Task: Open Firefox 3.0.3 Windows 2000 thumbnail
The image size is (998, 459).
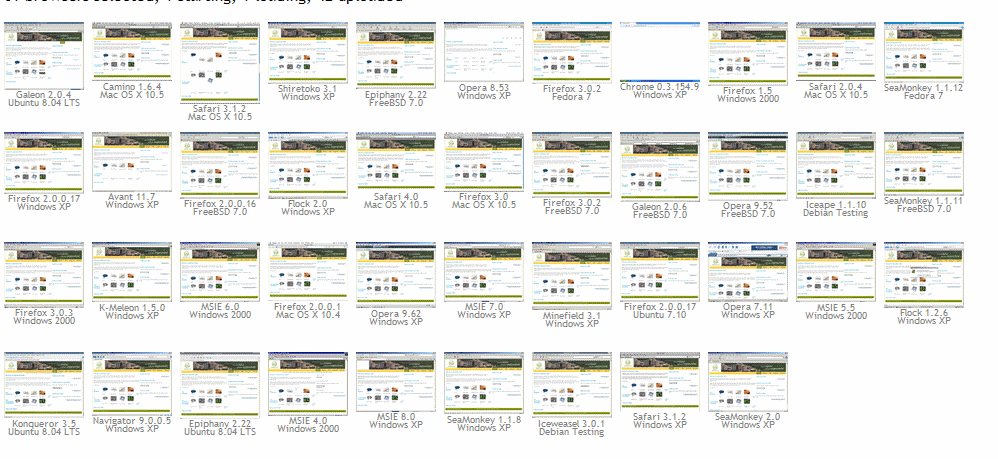Action: click(x=44, y=274)
